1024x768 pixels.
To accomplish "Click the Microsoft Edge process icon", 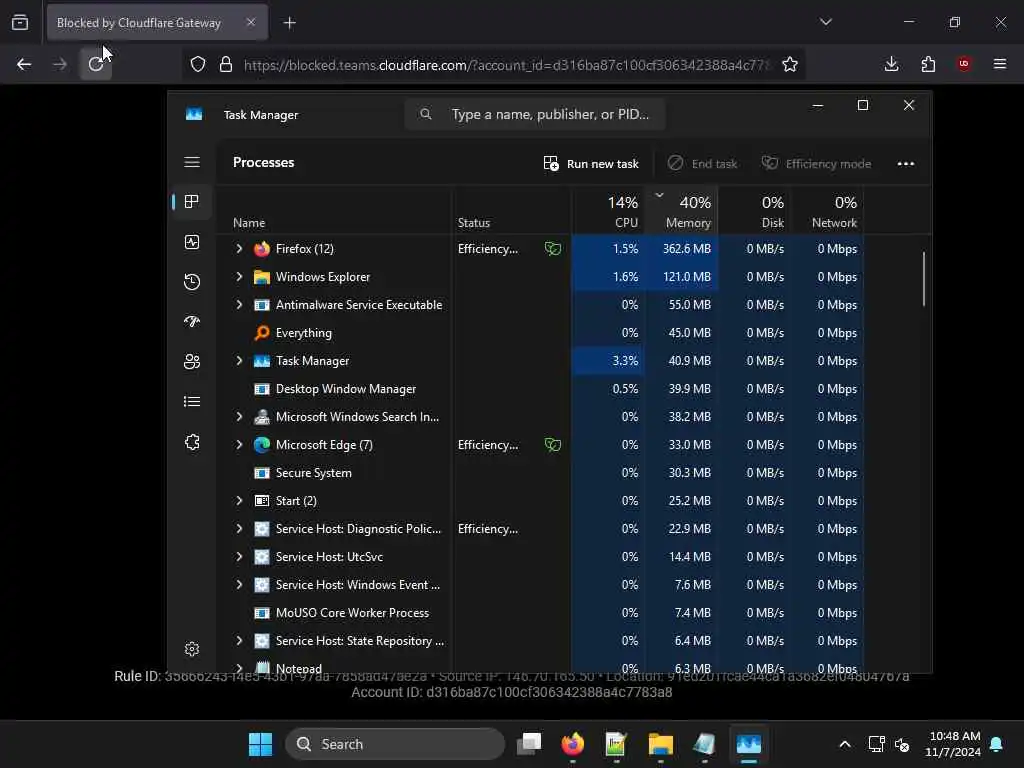I will [262, 445].
